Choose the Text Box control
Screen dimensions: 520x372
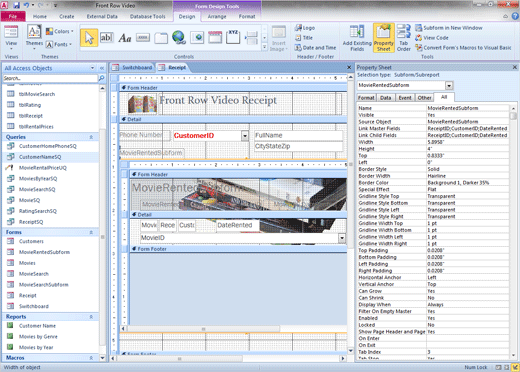tap(106, 38)
